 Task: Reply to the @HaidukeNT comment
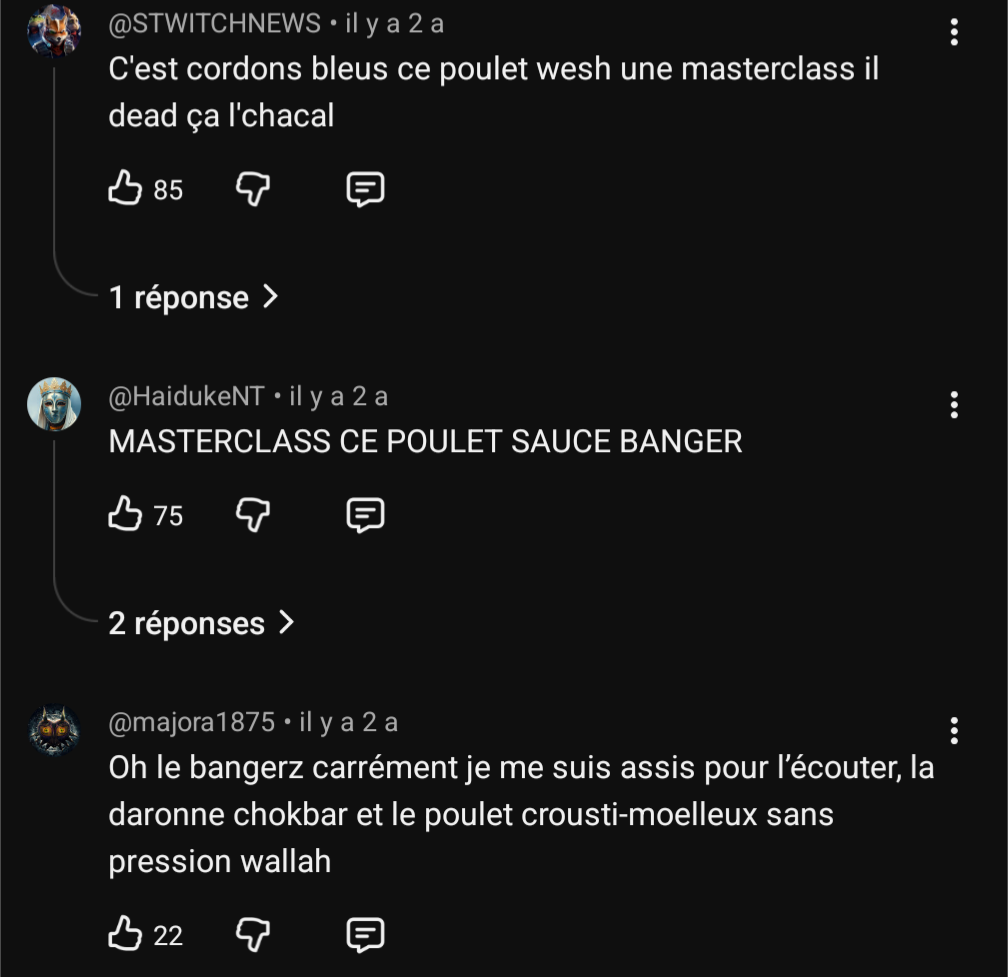pos(365,515)
